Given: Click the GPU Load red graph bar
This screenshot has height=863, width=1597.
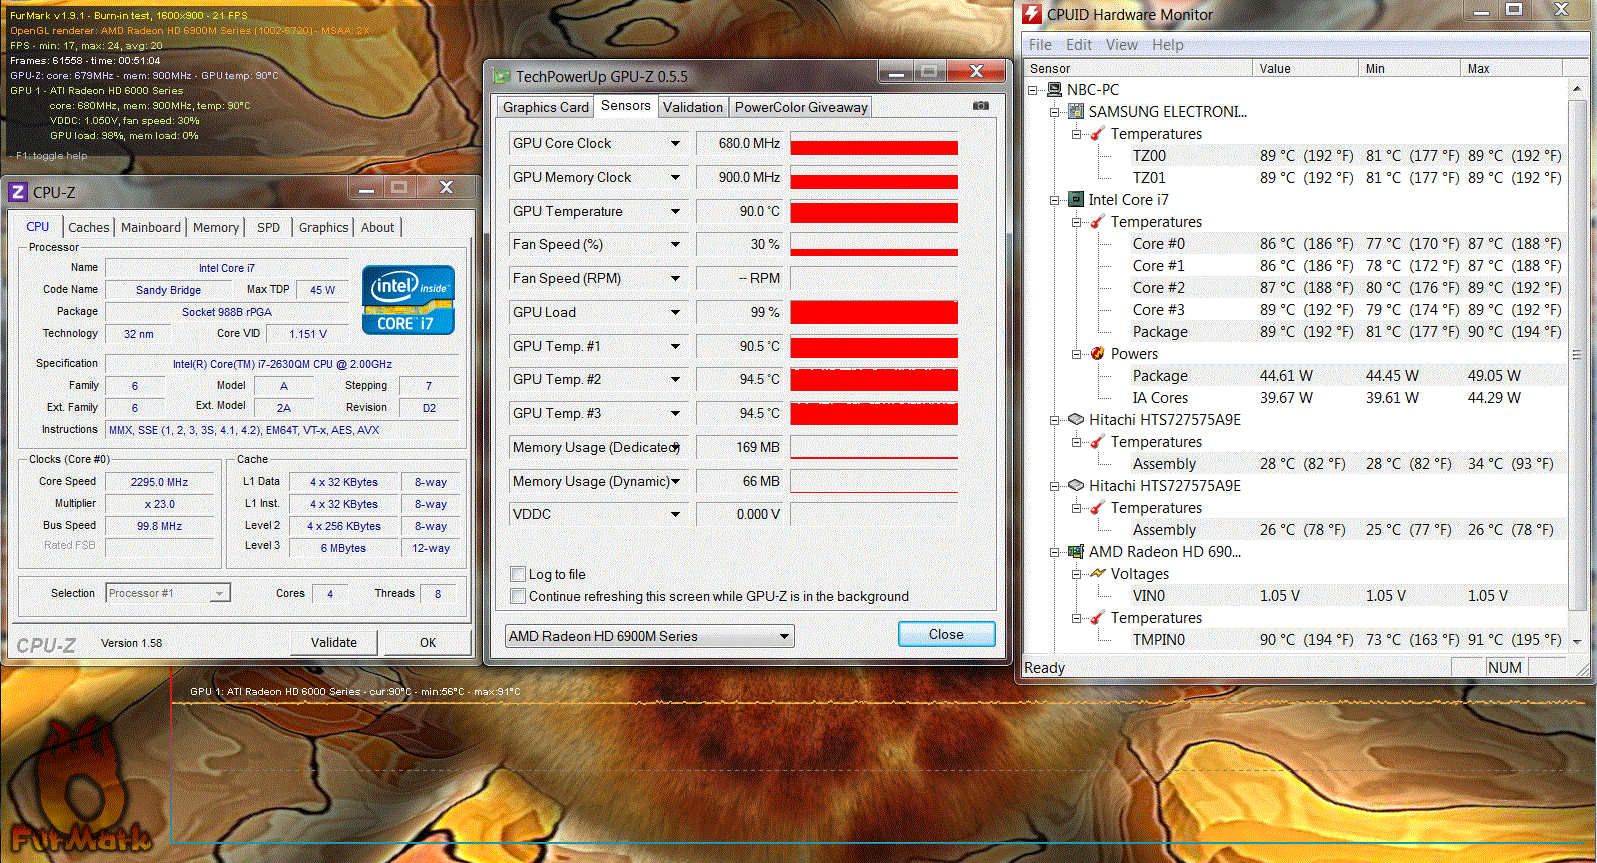Looking at the screenshot, I should click(x=874, y=313).
